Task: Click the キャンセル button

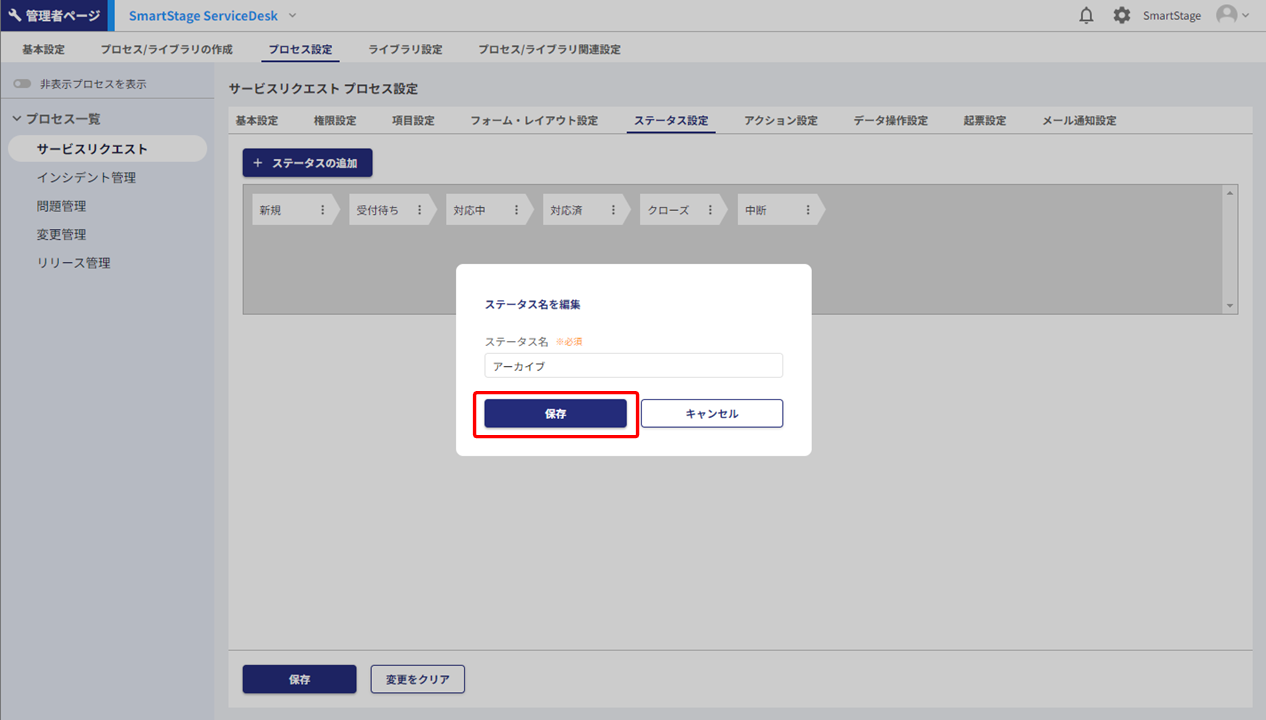Action: [x=711, y=414]
